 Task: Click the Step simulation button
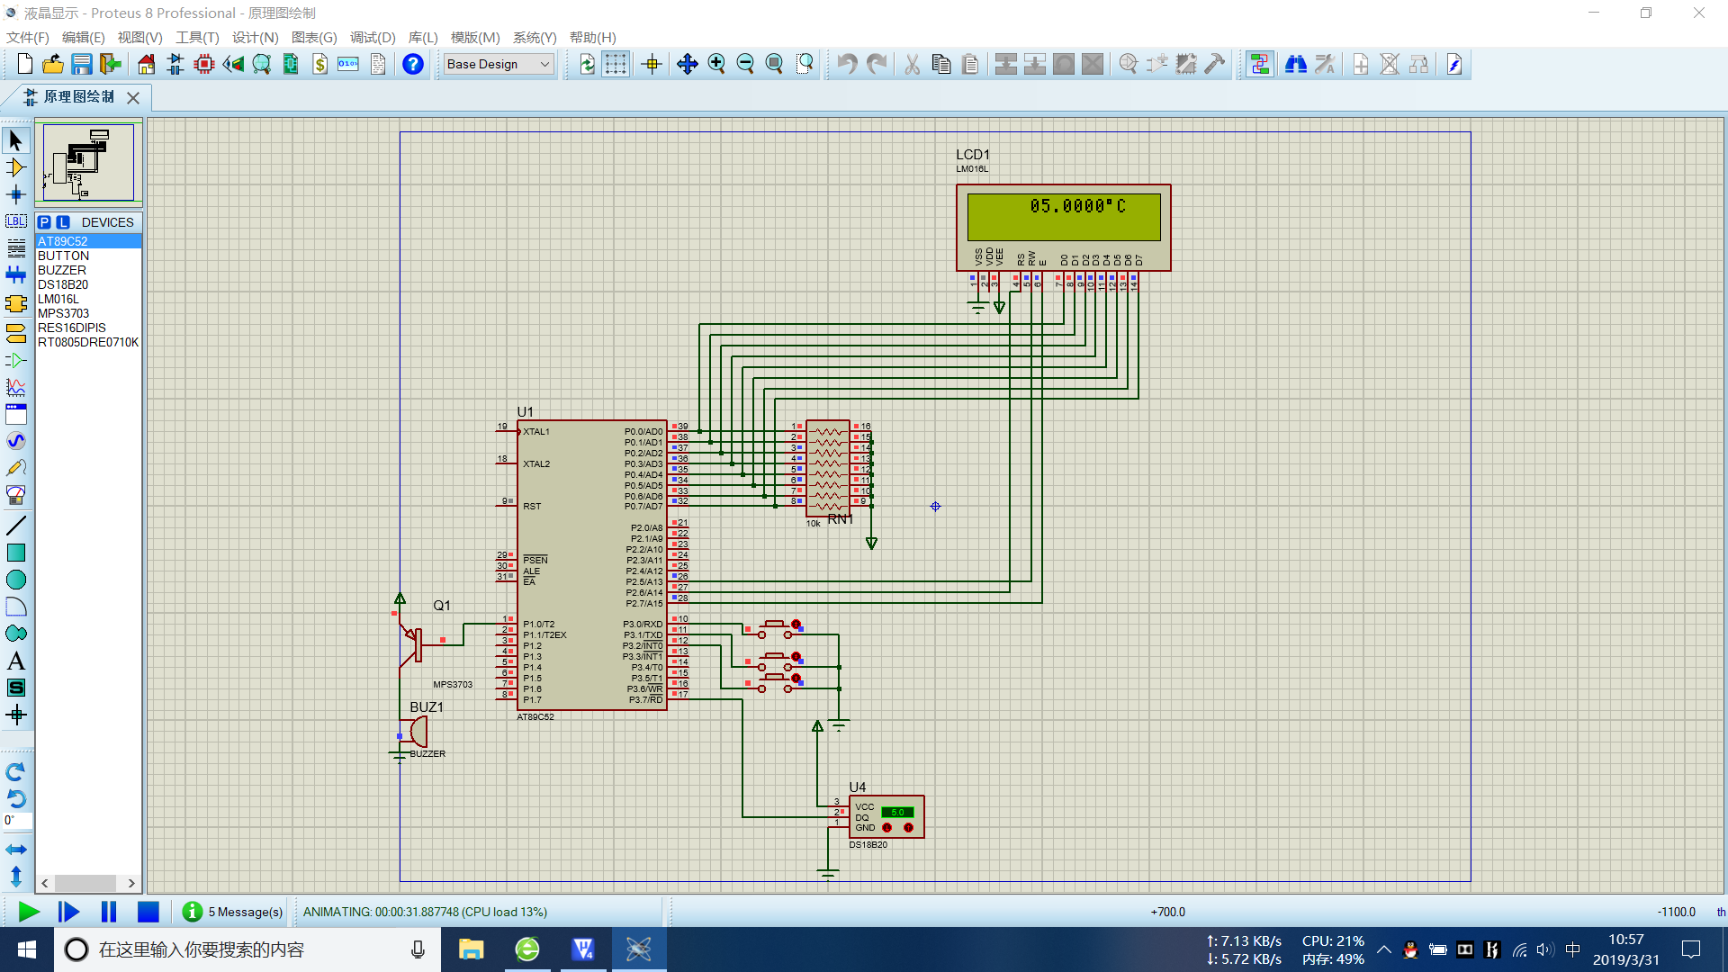69,912
